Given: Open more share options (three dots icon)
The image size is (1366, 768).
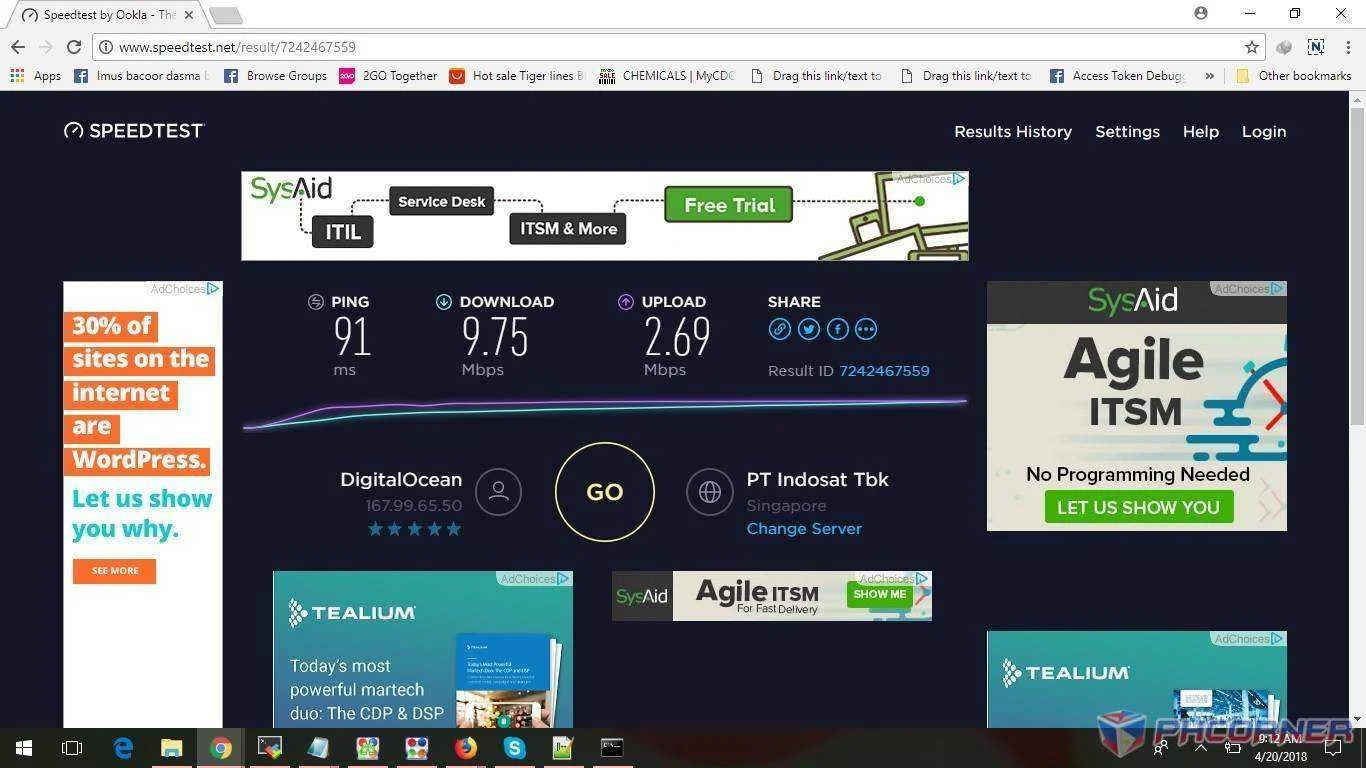Looking at the screenshot, I should pyautogui.click(x=866, y=329).
